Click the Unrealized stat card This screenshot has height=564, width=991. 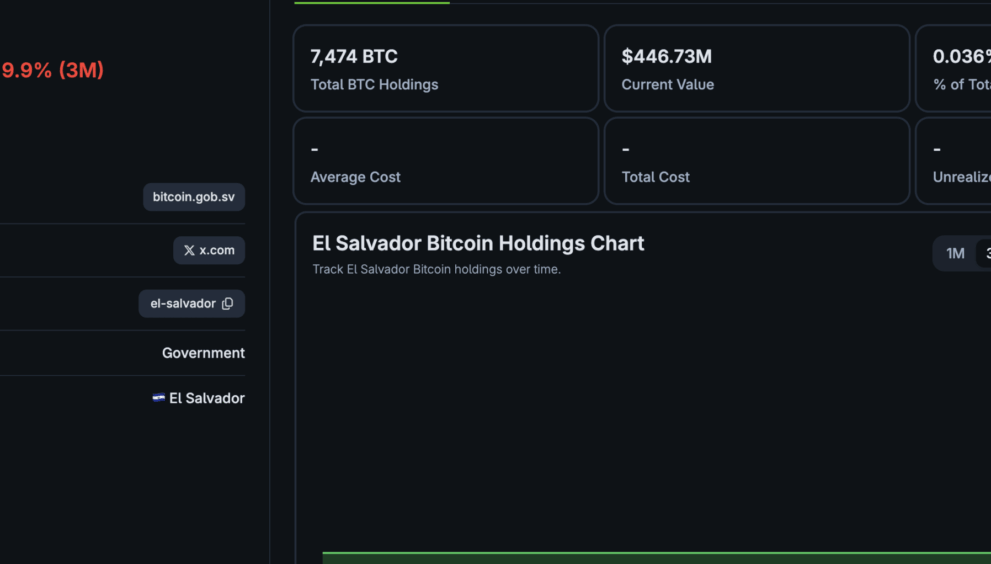[954, 161]
